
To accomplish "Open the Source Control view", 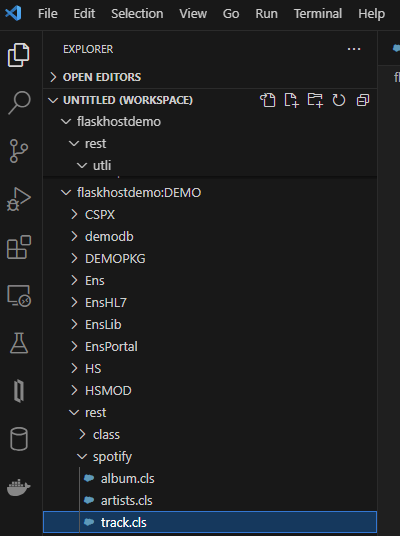I will [19, 151].
